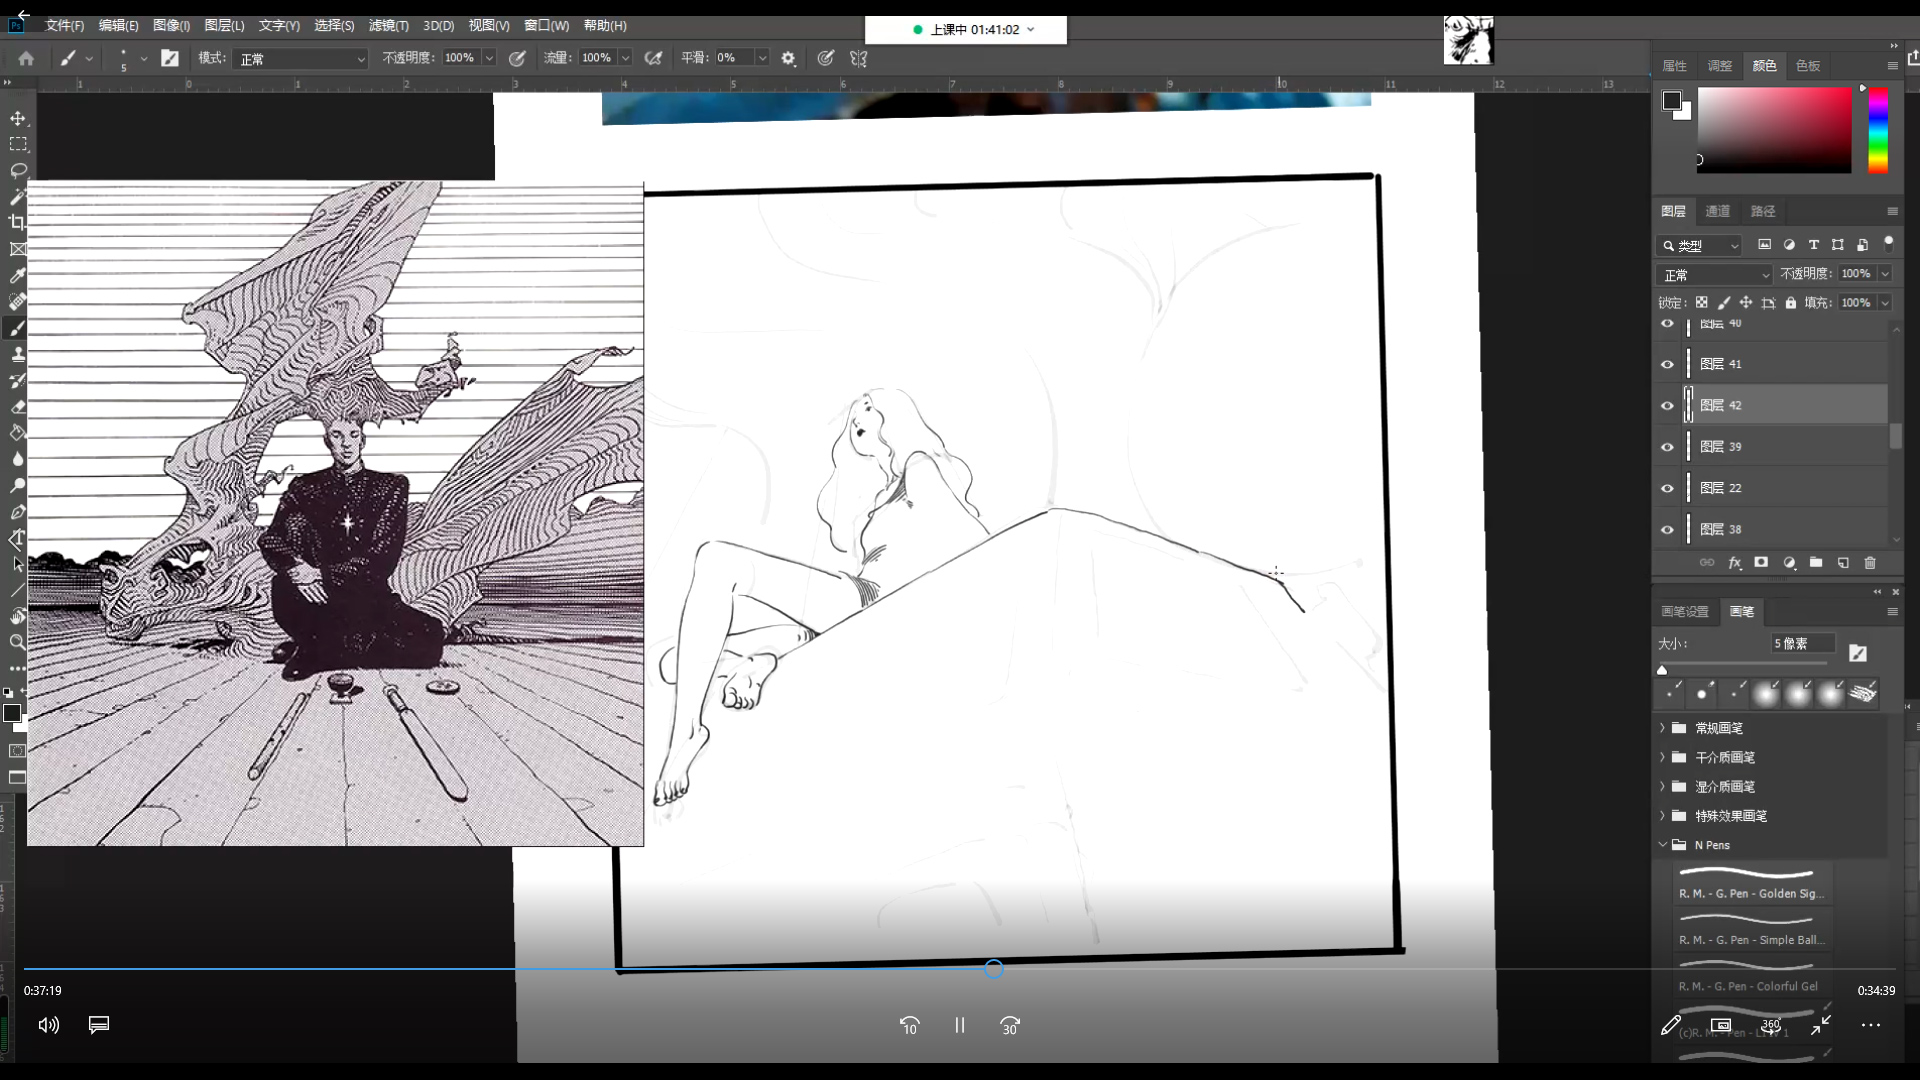Image resolution: width=1920 pixels, height=1080 pixels.
Task: Open smoothing options gear
Action: [x=788, y=58]
